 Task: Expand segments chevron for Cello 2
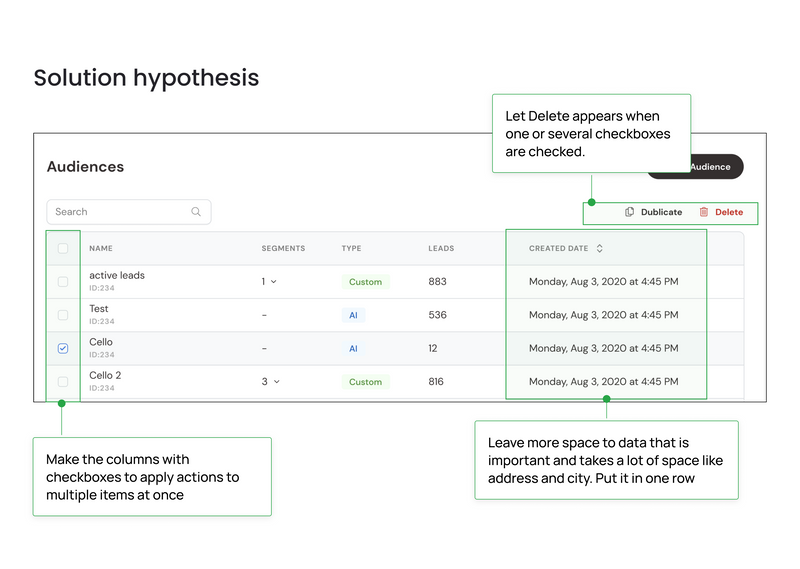coord(277,382)
